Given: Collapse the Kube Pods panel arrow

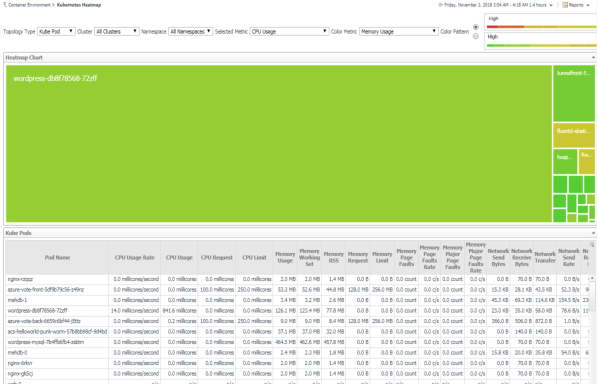Looking at the screenshot, I should click(x=593, y=233).
